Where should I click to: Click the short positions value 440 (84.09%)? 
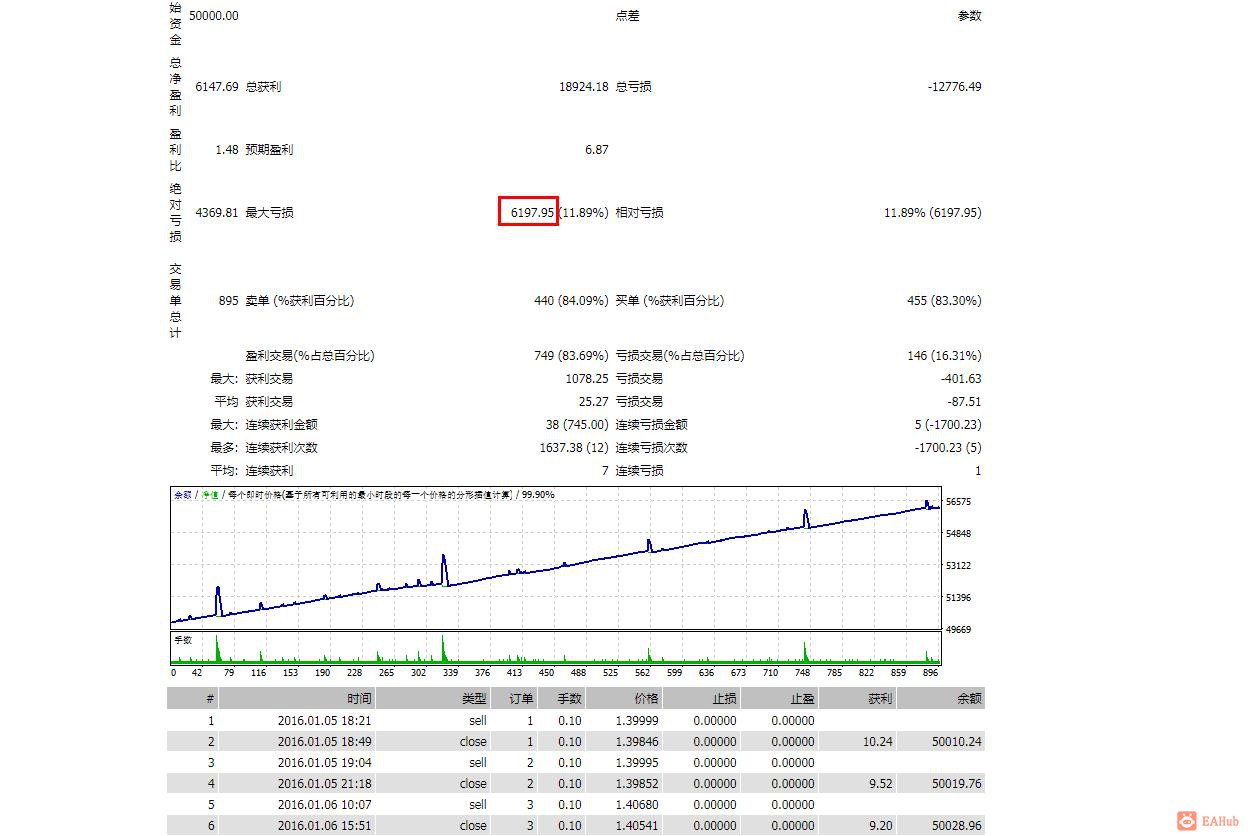pos(571,301)
